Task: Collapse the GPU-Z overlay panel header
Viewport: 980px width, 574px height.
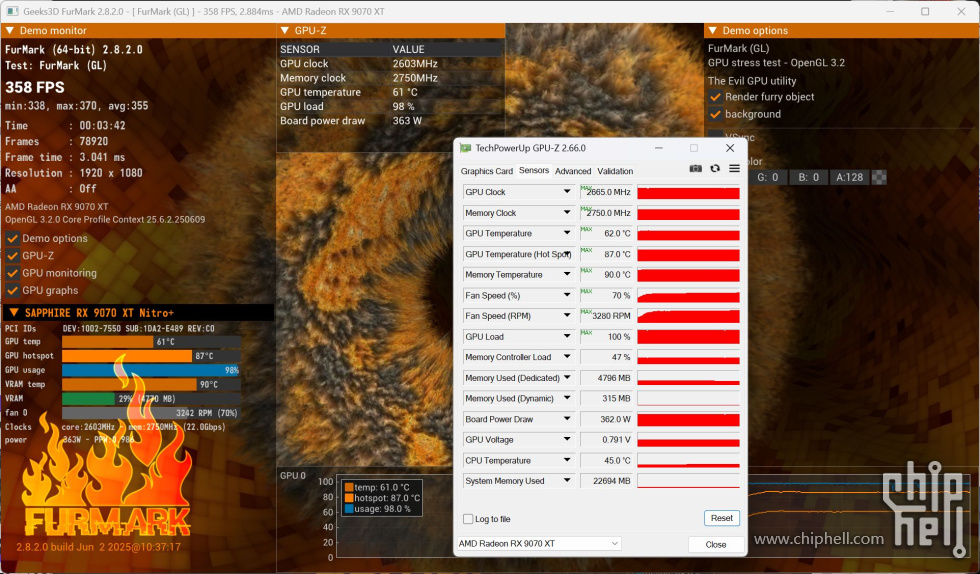Action: tap(285, 31)
